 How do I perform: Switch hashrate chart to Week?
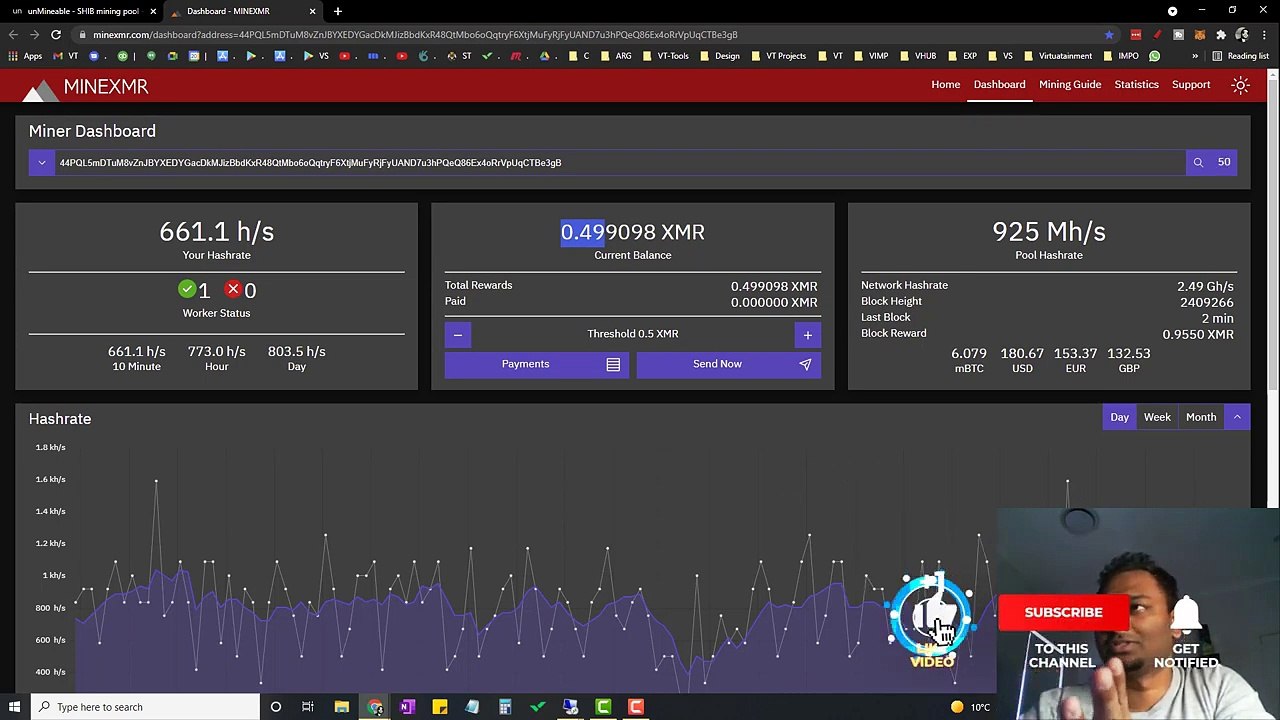click(1157, 417)
